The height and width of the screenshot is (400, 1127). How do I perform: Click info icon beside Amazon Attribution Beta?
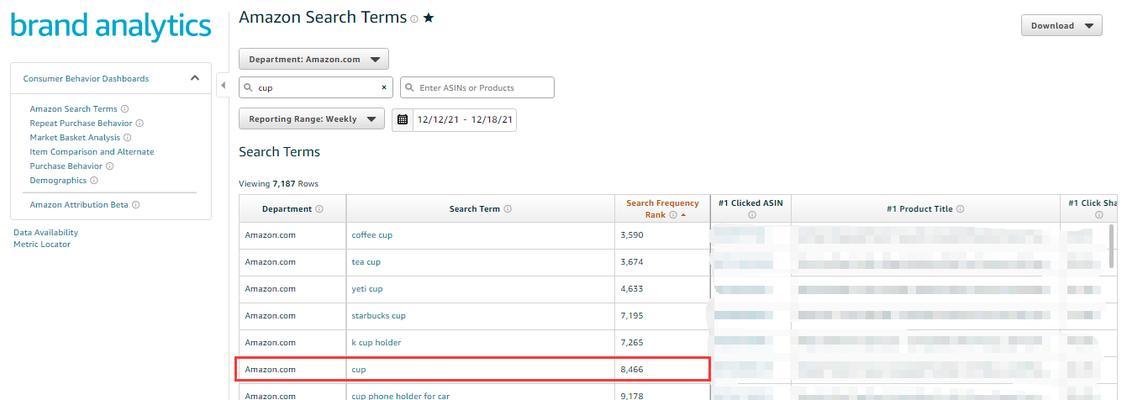click(x=136, y=205)
